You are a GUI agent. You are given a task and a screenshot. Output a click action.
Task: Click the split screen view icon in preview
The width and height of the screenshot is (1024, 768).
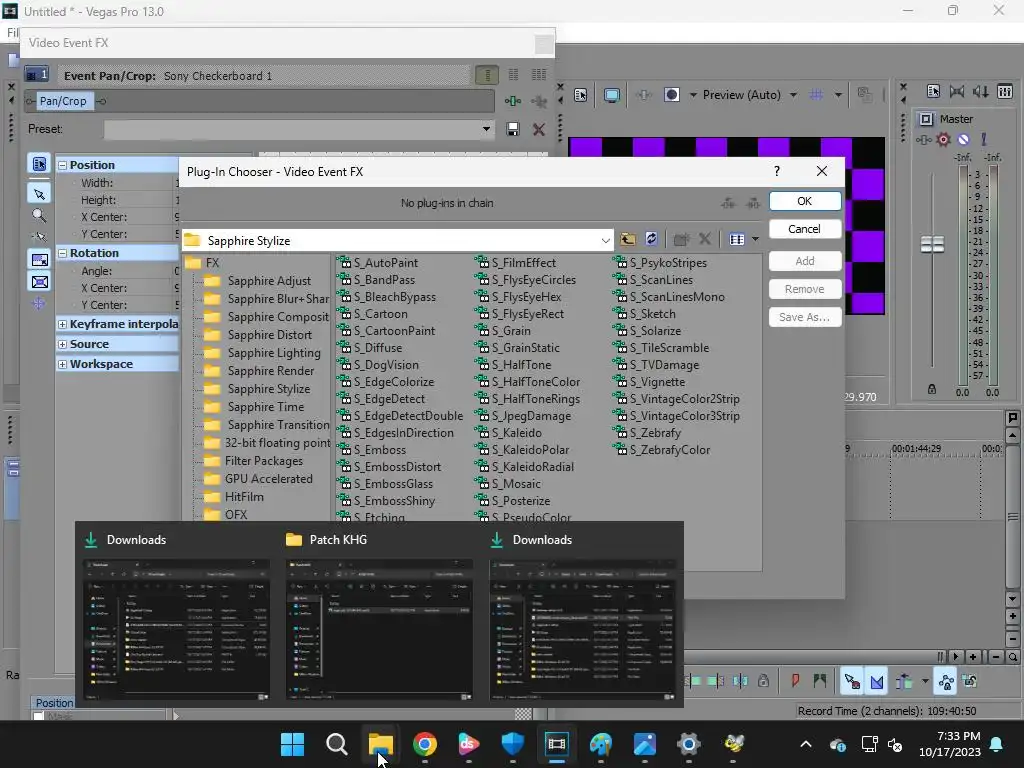pyautogui.click(x=671, y=95)
